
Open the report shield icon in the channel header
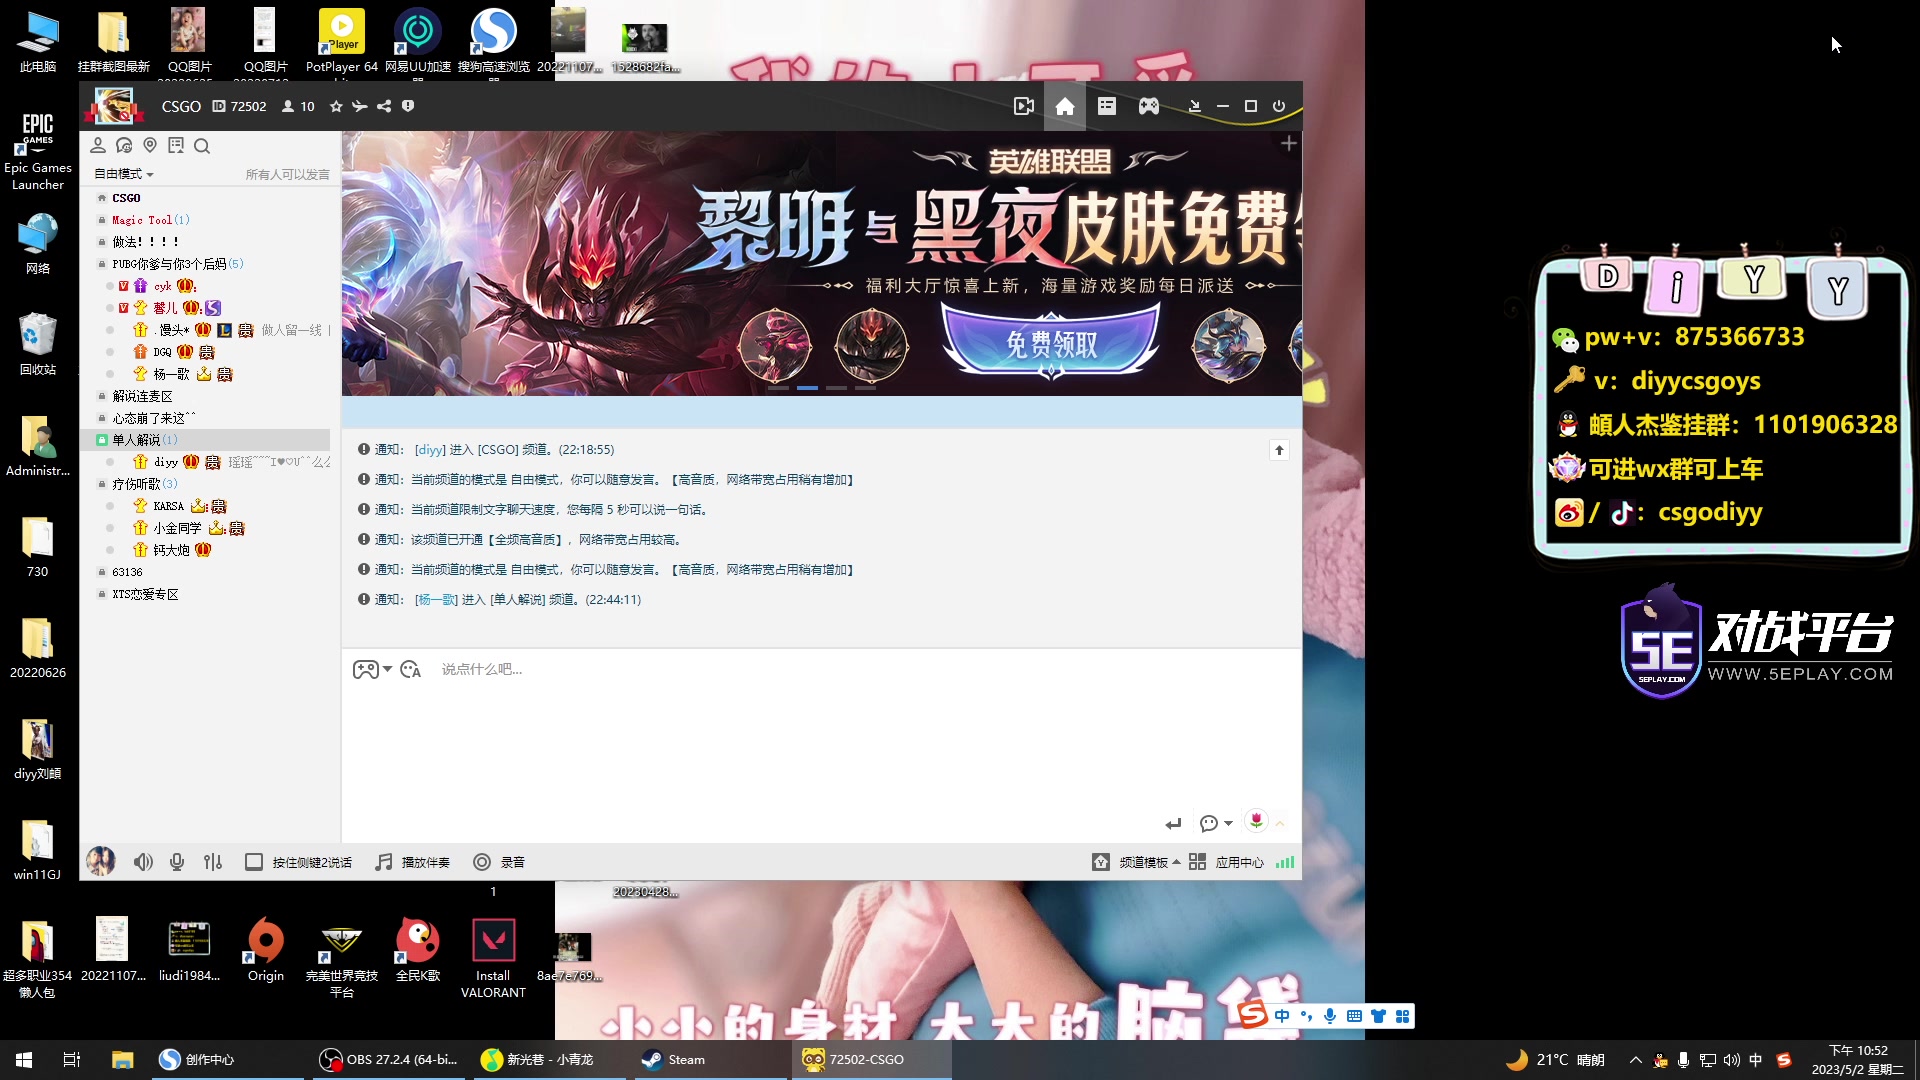click(x=408, y=106)
